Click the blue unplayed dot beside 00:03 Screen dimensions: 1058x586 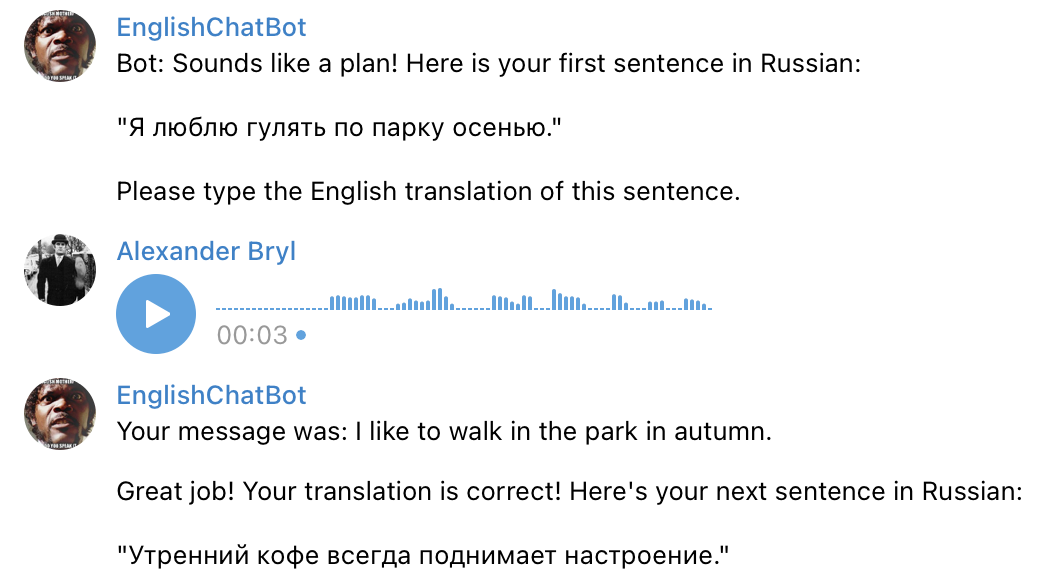point(301,335)
